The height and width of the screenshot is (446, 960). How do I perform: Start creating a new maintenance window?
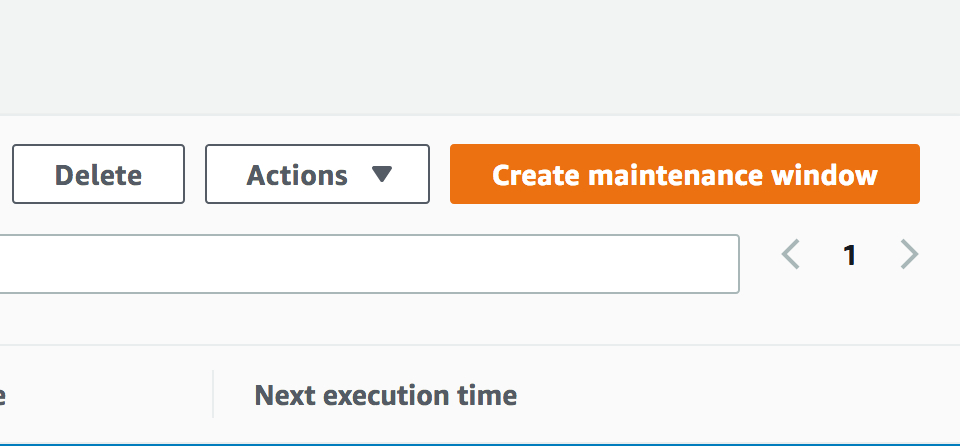coord(684,174)
